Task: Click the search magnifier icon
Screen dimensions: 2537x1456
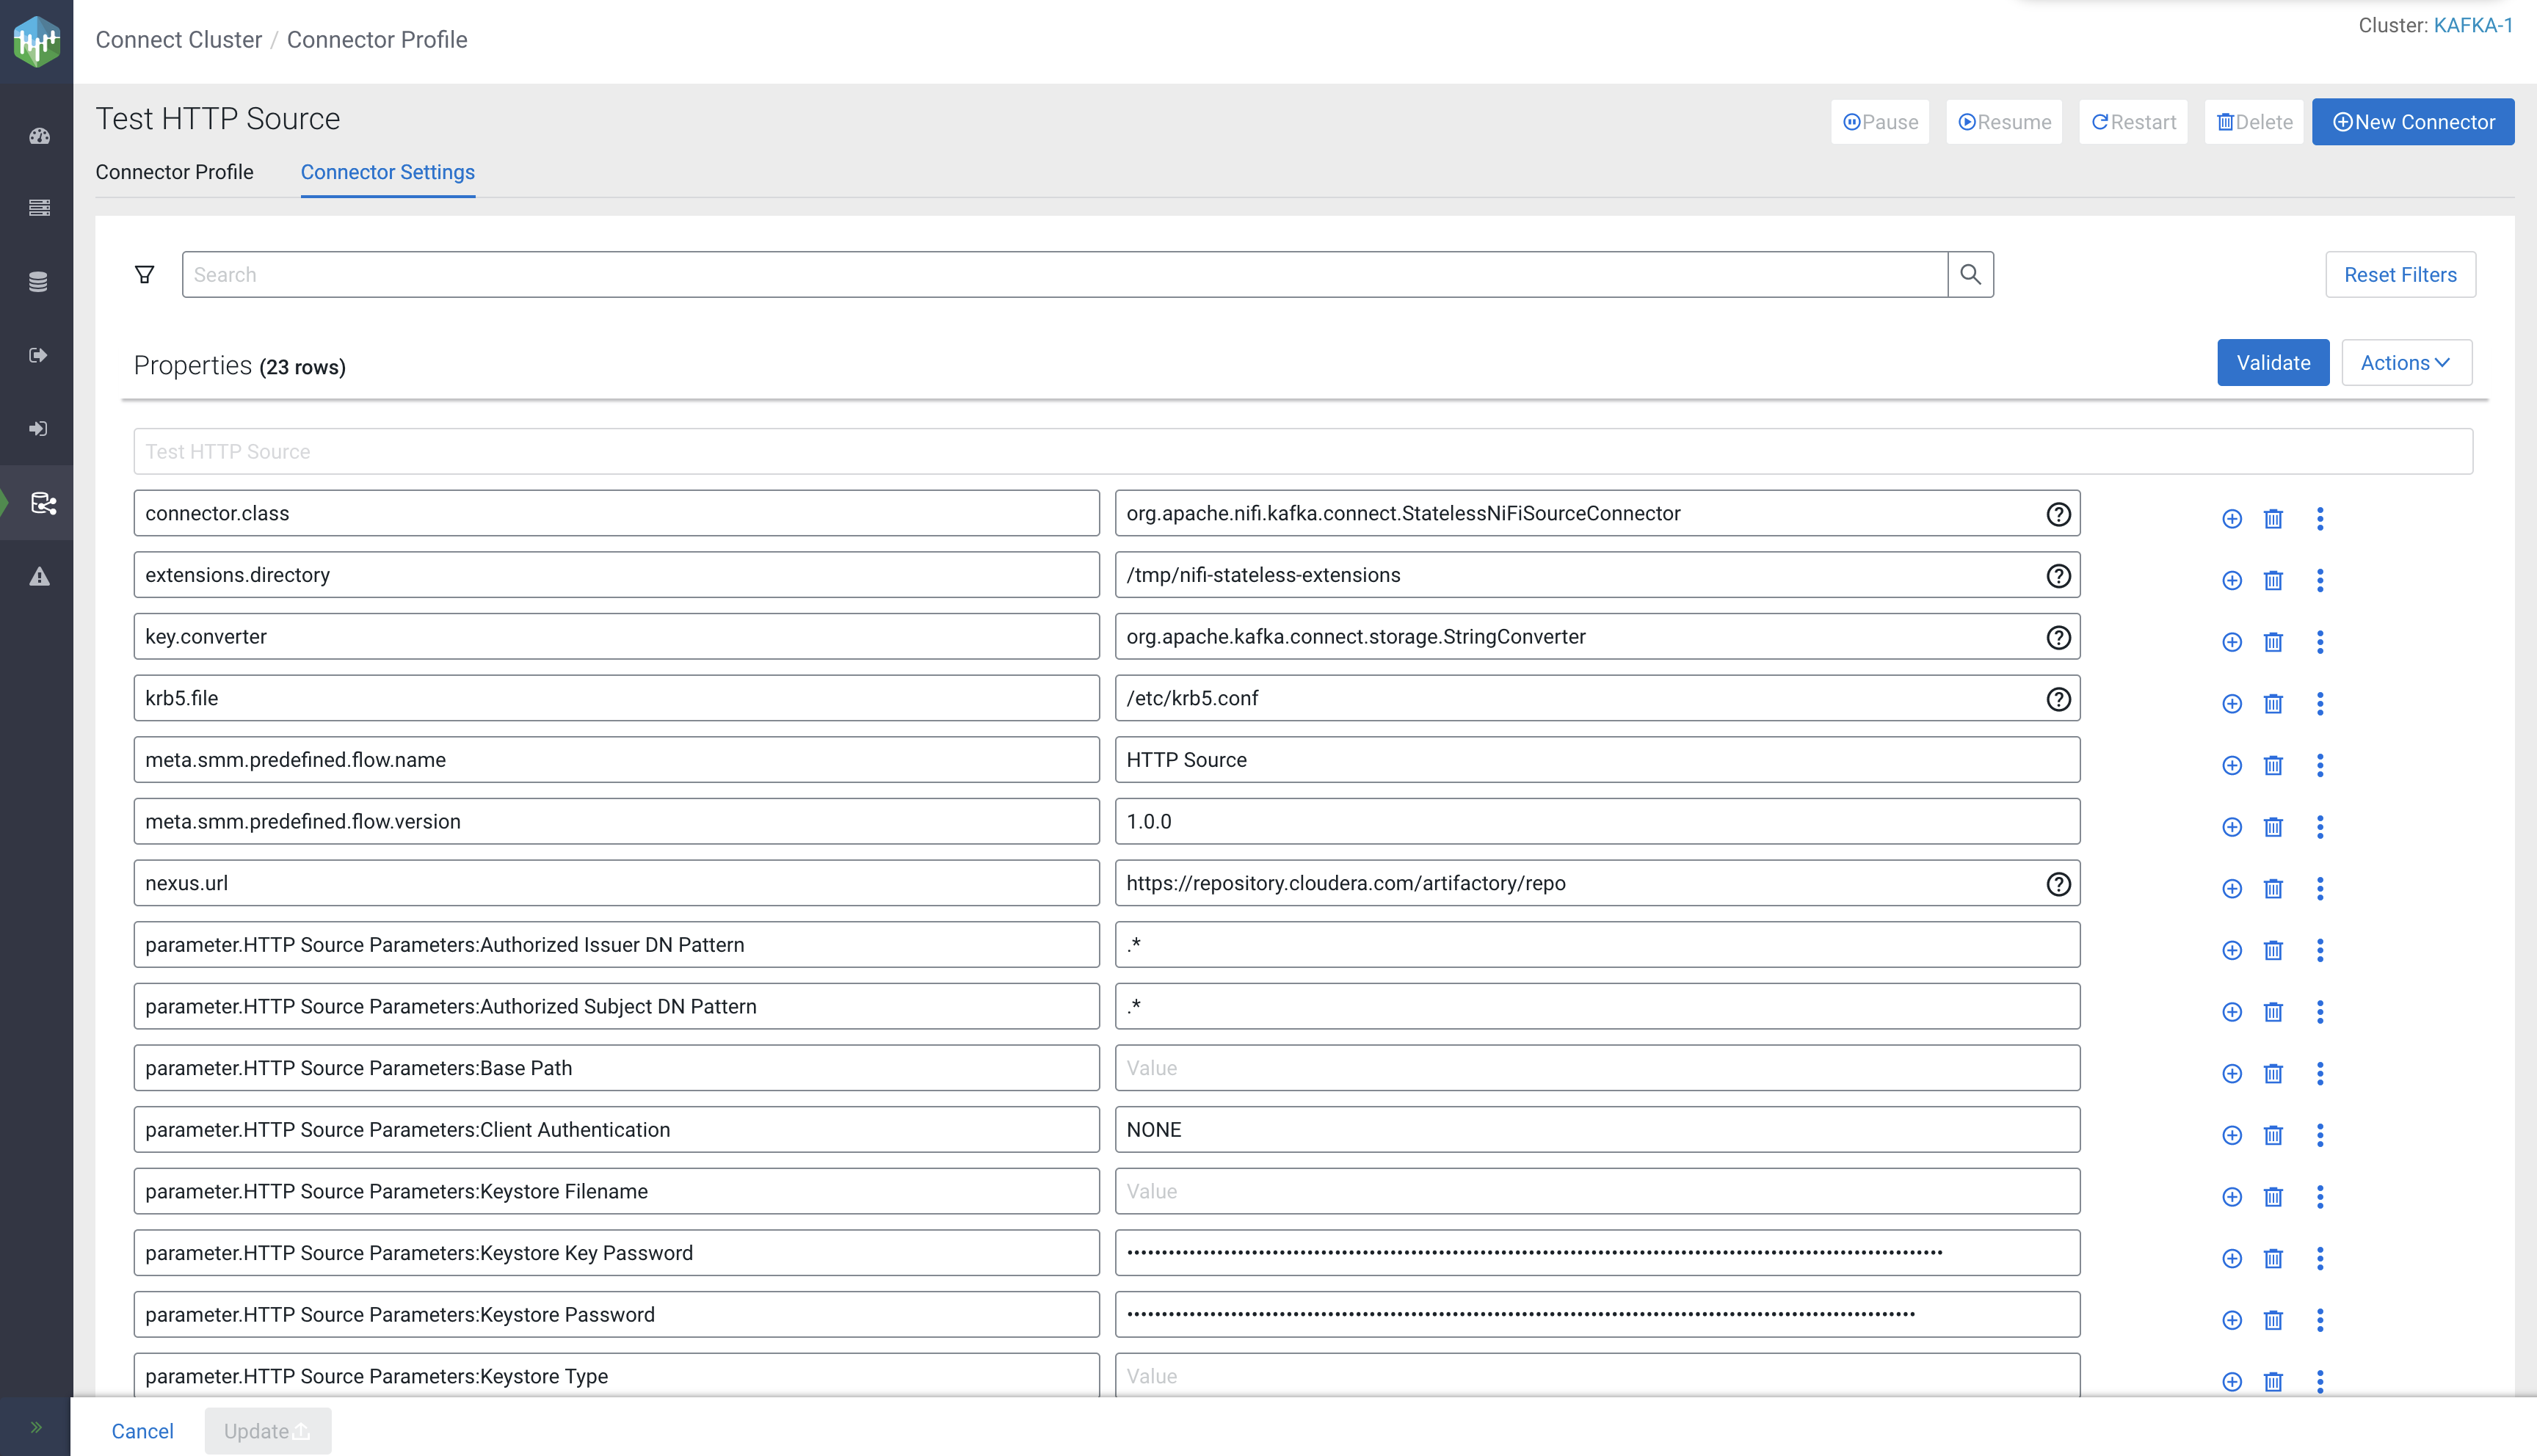Action: (x=1970, y=274)
